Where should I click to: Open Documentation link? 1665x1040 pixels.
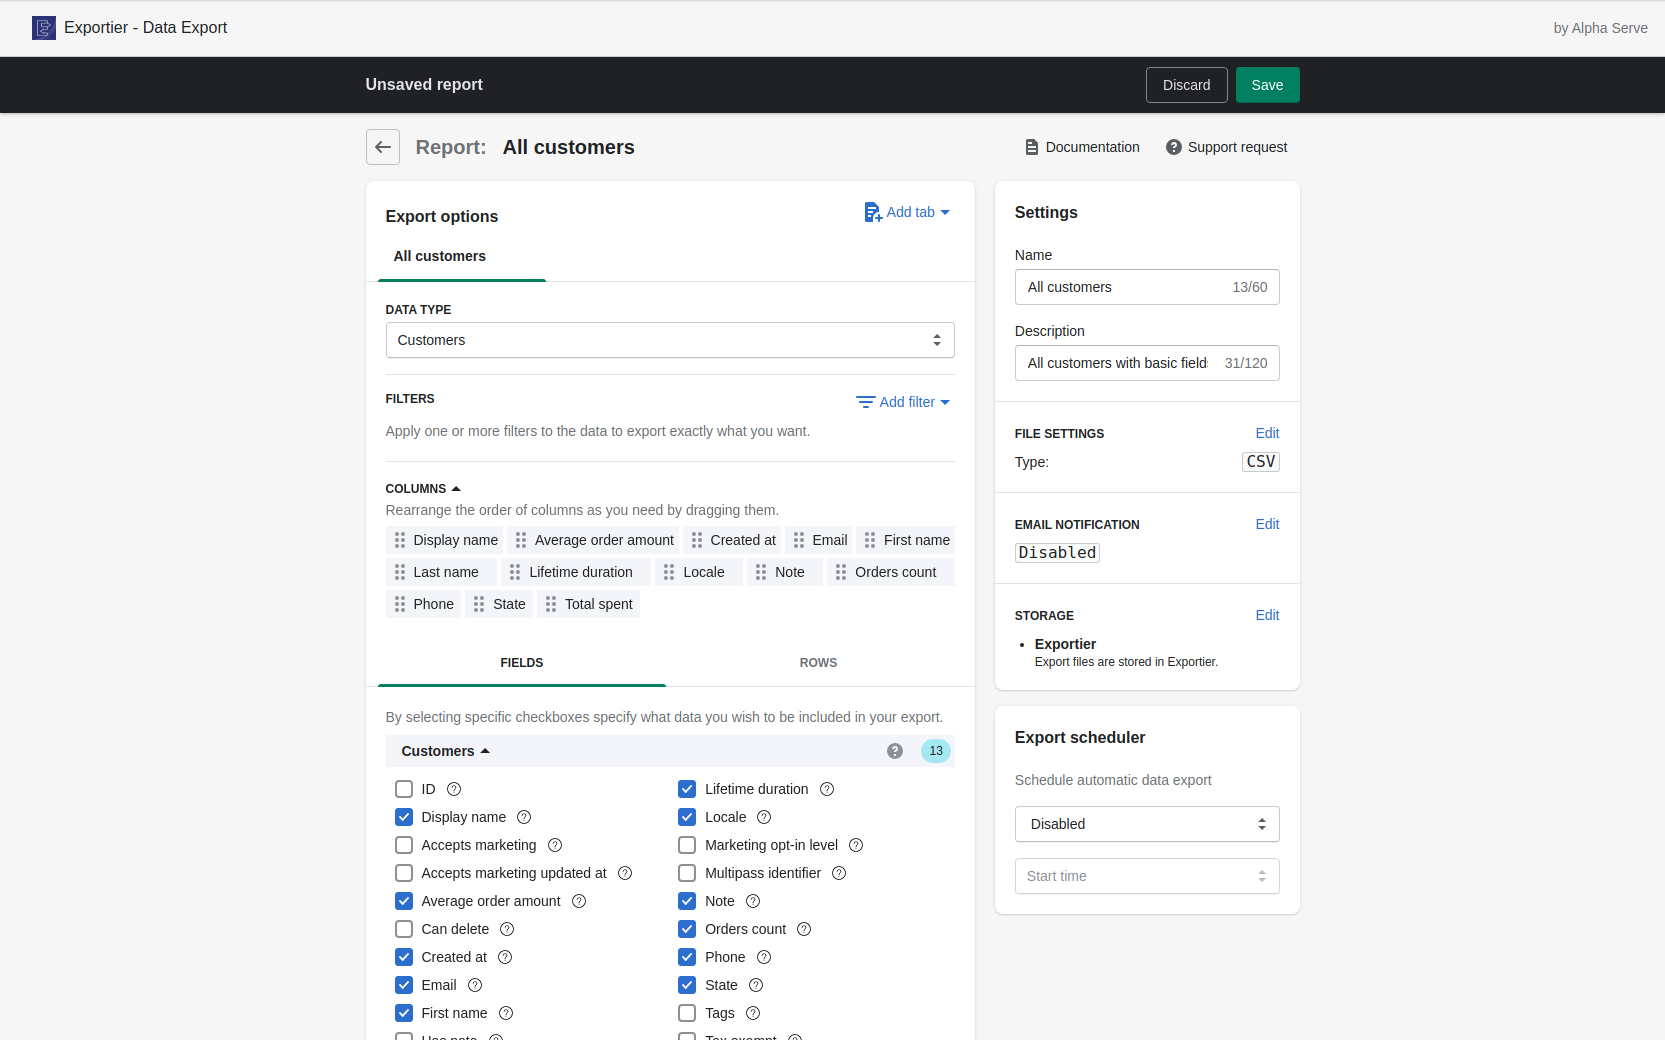coord(1082,147)
